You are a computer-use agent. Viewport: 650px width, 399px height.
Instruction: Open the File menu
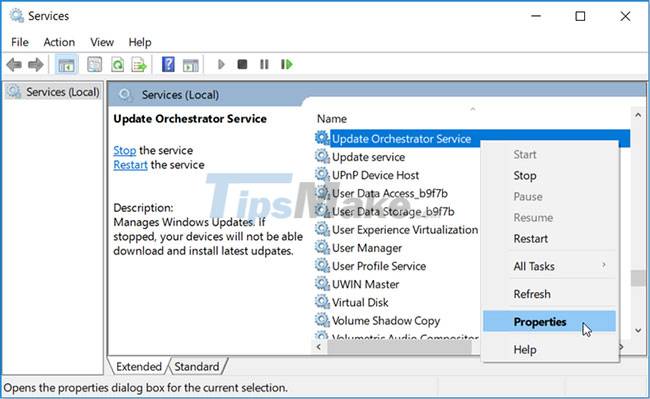point(20,42)
